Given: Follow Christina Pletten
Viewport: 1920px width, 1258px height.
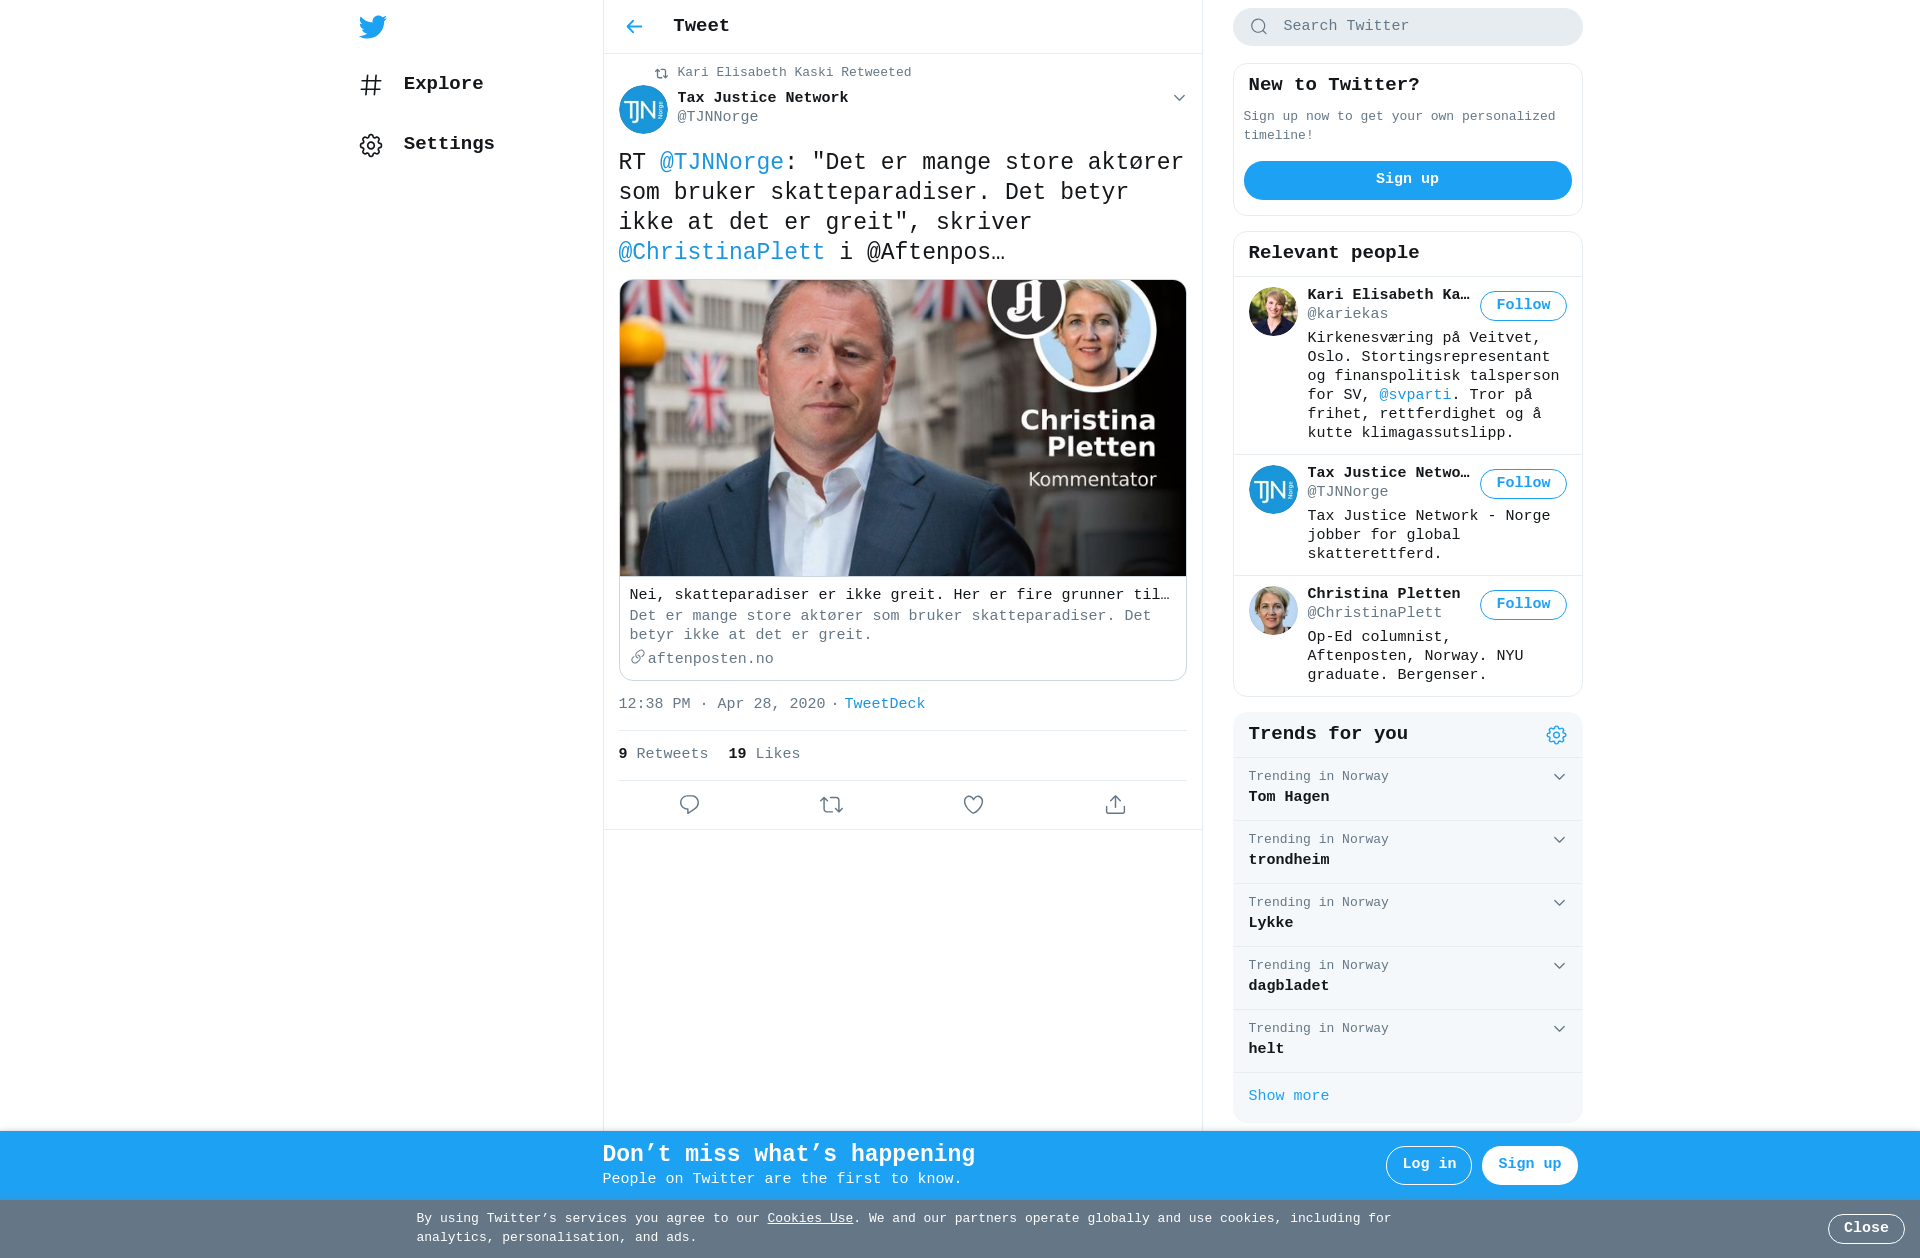Looking at the screenshot, I should coord(1523,605).
